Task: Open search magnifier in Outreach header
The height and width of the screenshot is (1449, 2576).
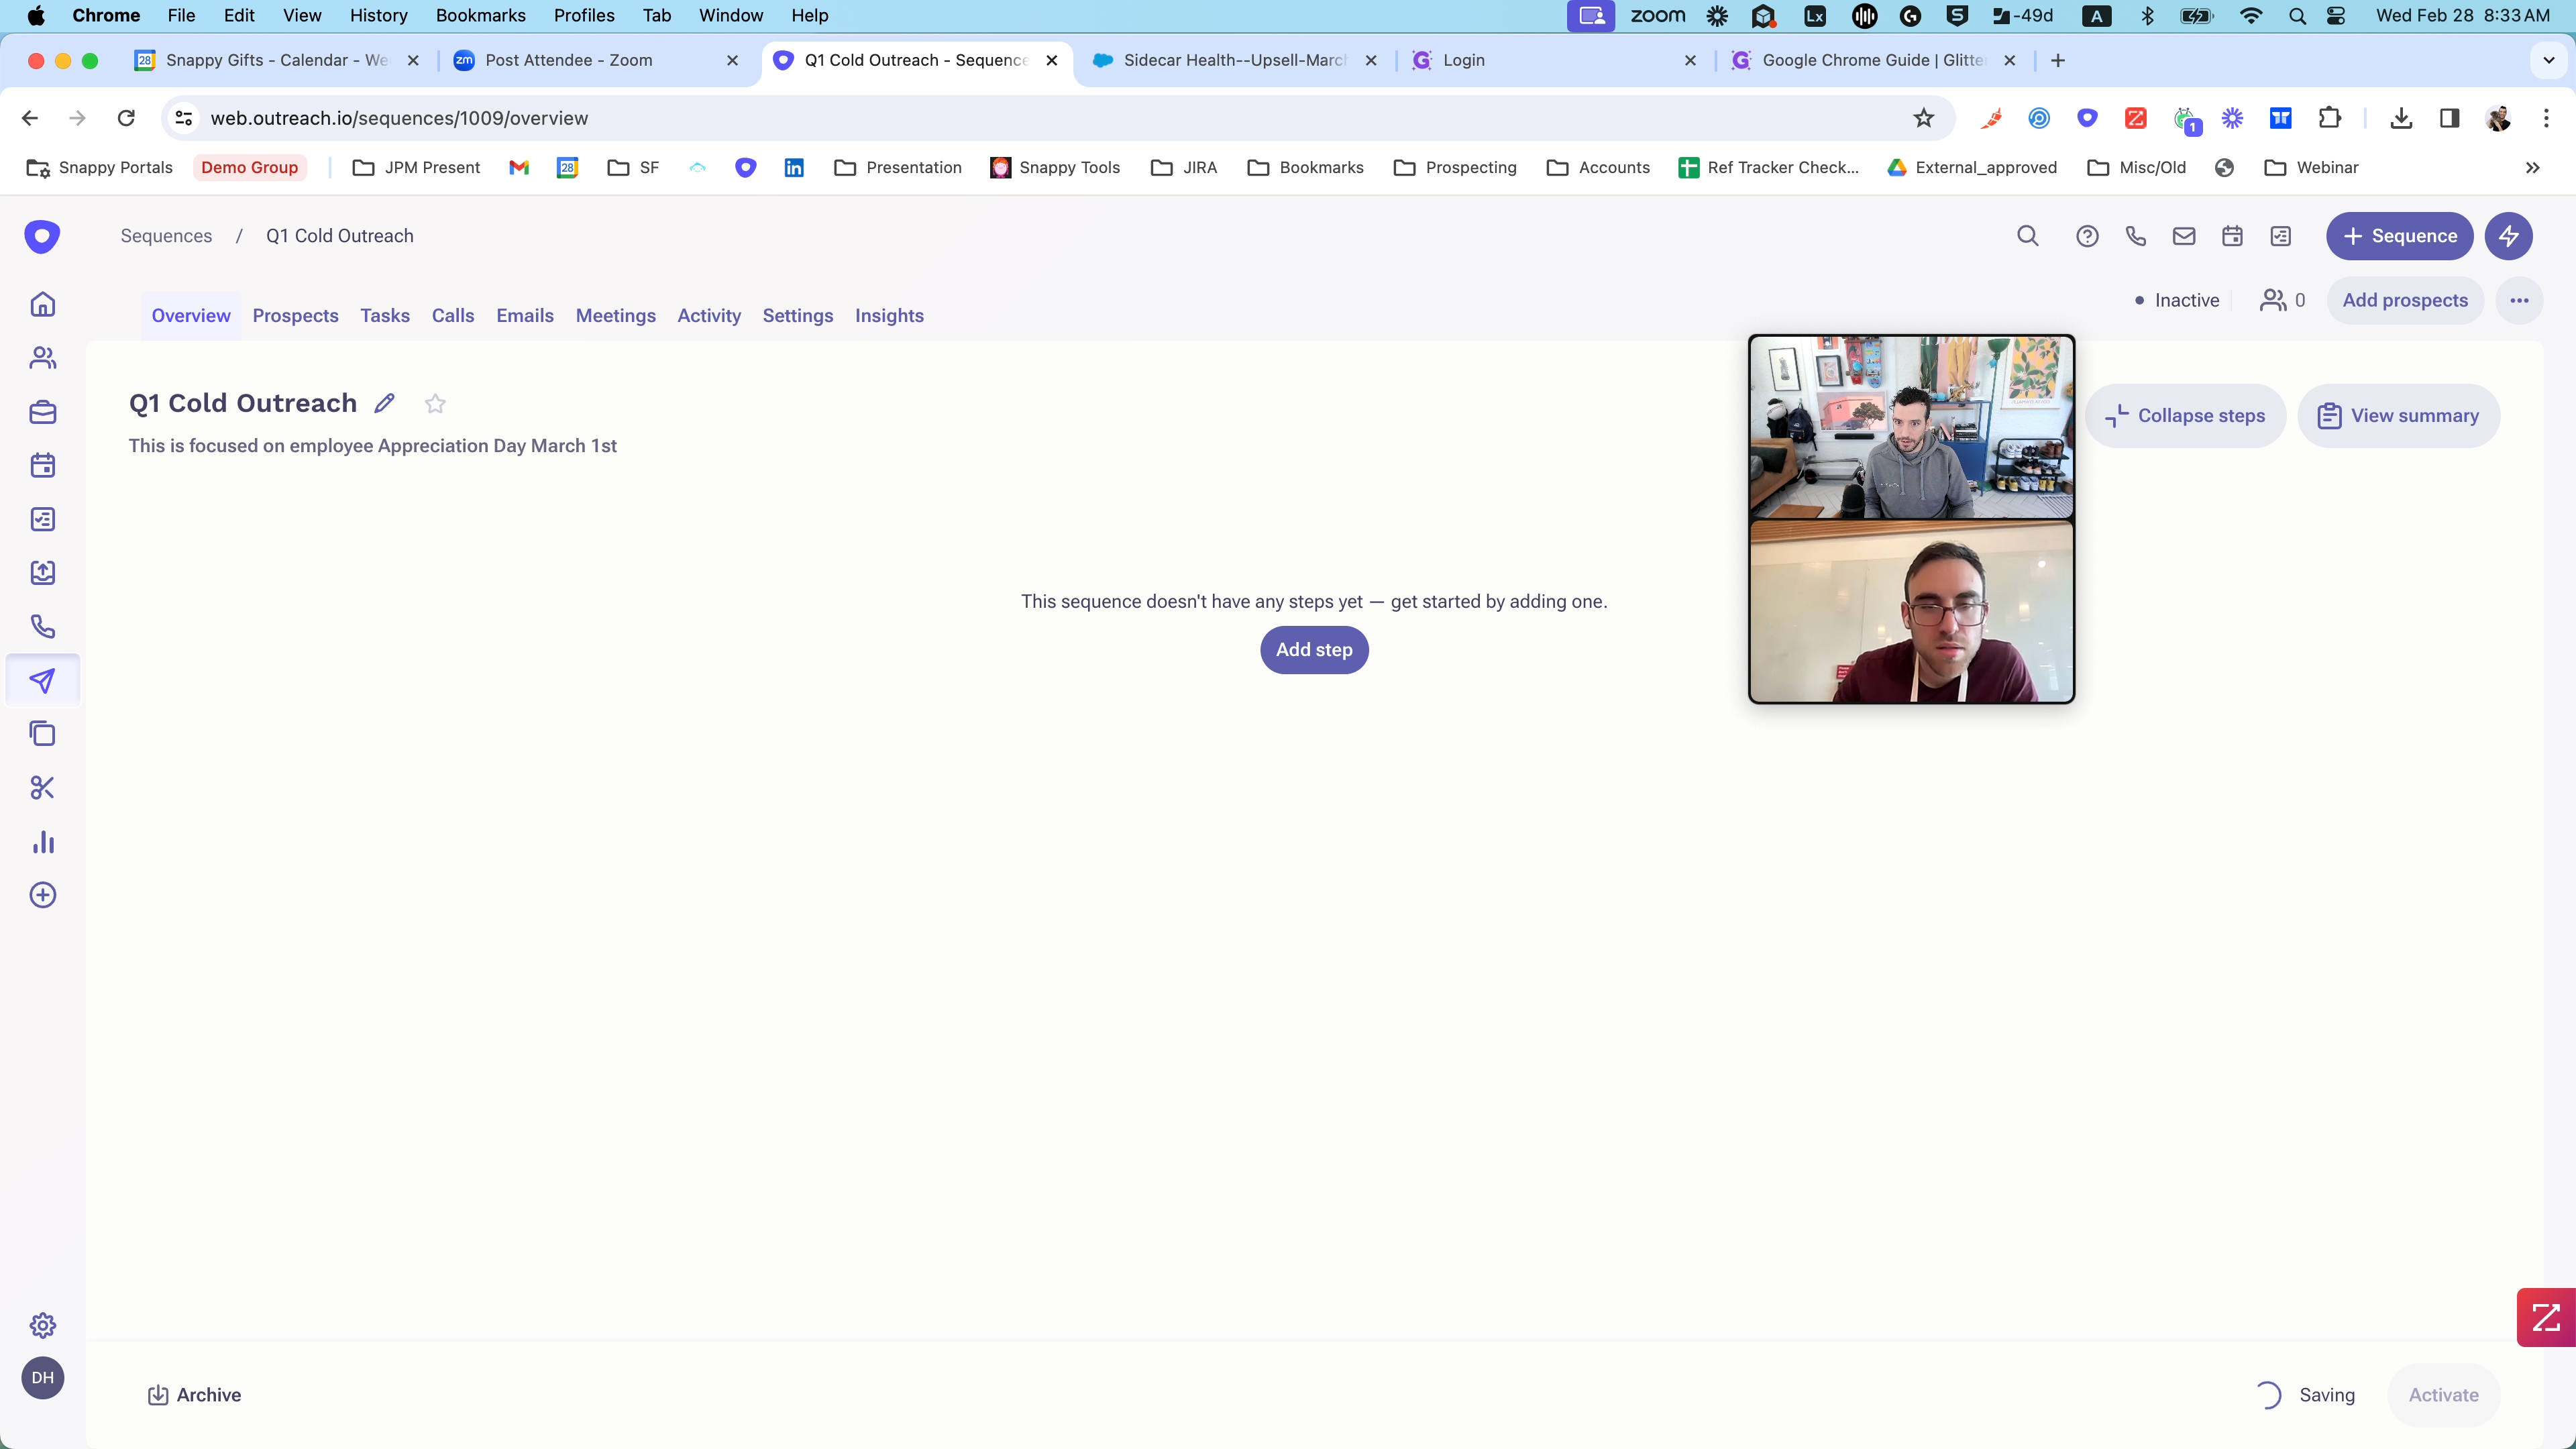Action: point(2027,236)
